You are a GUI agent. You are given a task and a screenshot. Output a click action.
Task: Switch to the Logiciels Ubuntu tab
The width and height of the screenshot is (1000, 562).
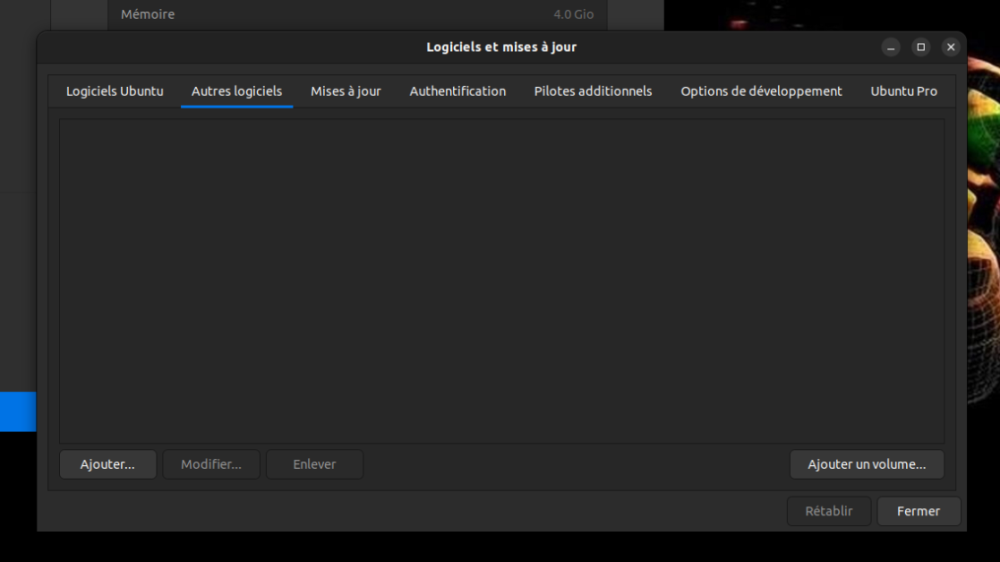coord(115,91)
